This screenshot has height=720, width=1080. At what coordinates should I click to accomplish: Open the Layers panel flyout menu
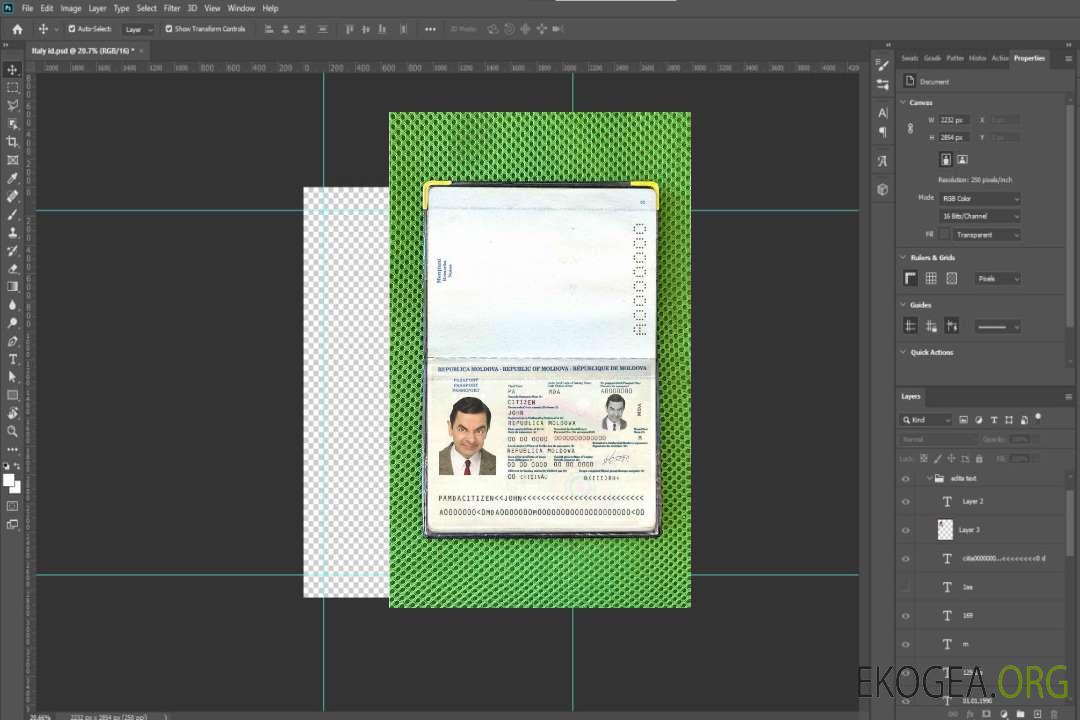click(1068, 397)
